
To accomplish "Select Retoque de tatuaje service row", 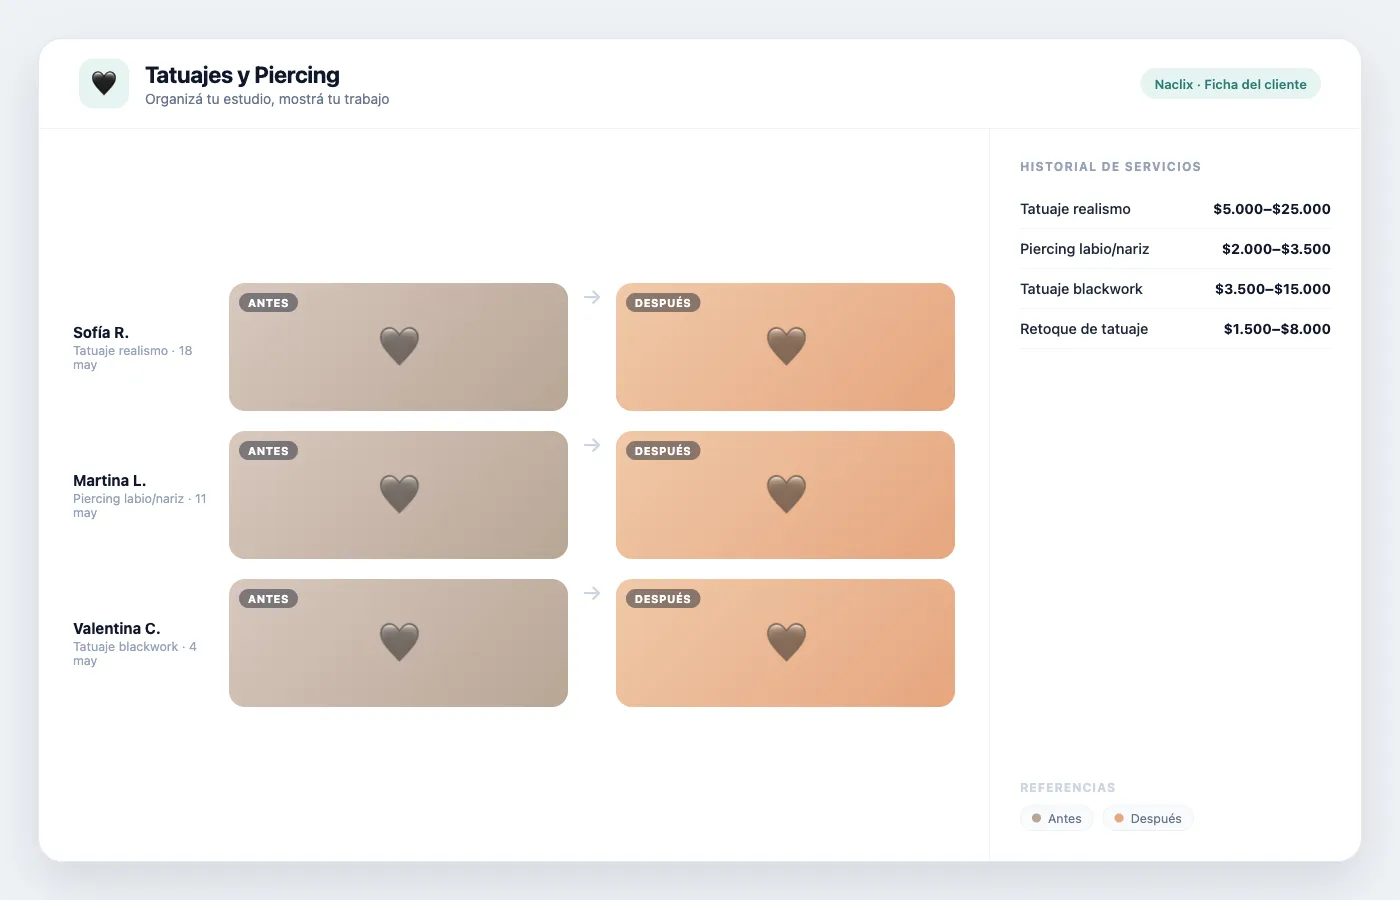I will coord(1175,329).
